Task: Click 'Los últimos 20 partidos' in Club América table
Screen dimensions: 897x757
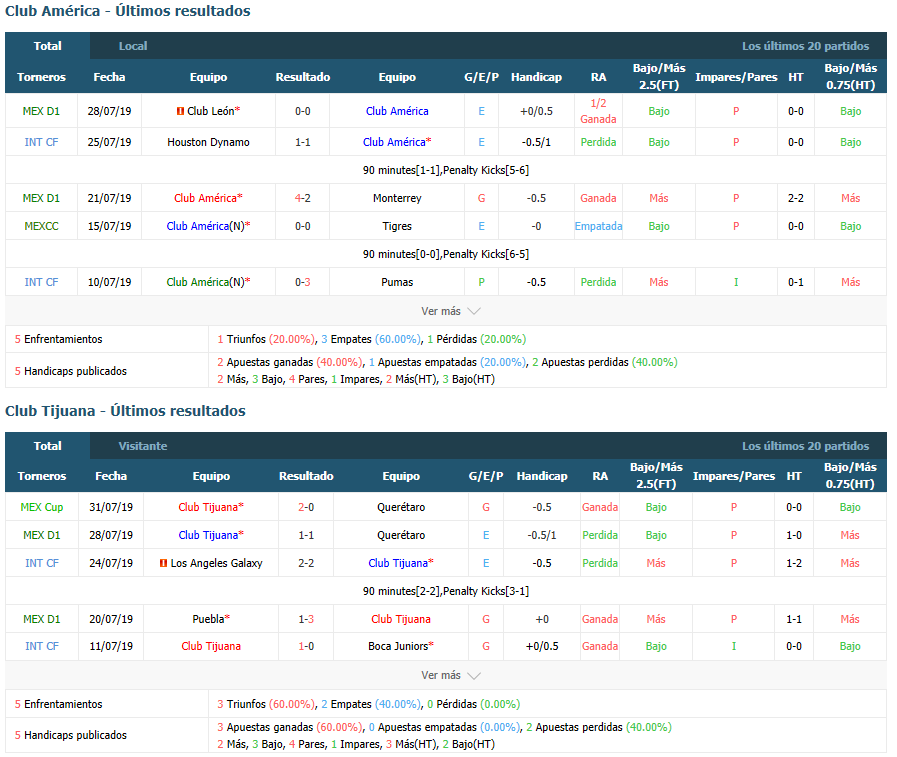Action: 805,46
